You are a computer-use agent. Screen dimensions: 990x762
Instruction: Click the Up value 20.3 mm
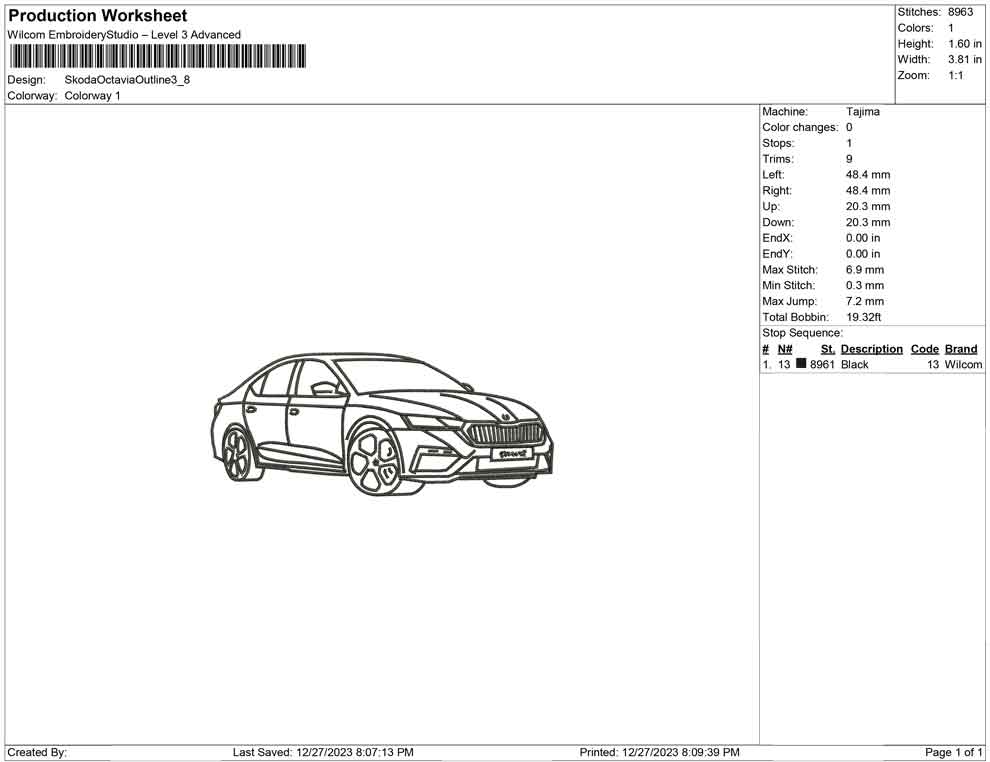[x=868, y=206]
